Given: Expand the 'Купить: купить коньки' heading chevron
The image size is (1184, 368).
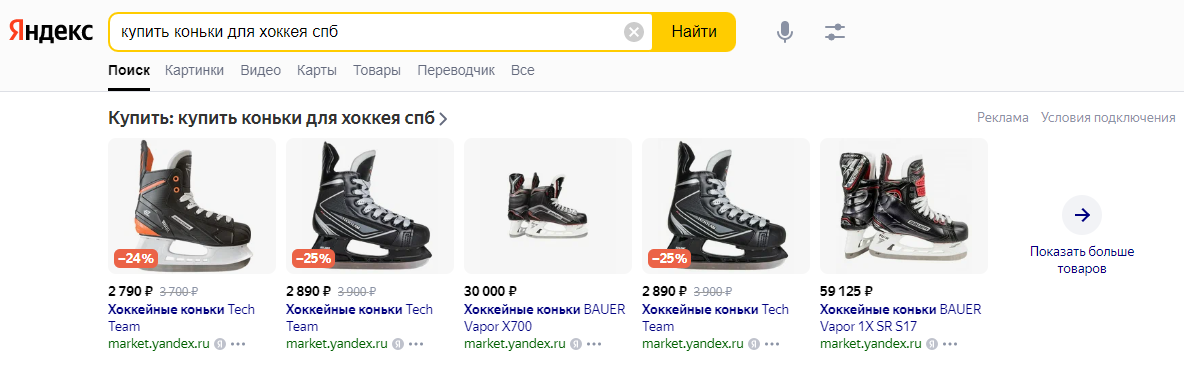Looking at the screenshot, I should pos(443,119).
